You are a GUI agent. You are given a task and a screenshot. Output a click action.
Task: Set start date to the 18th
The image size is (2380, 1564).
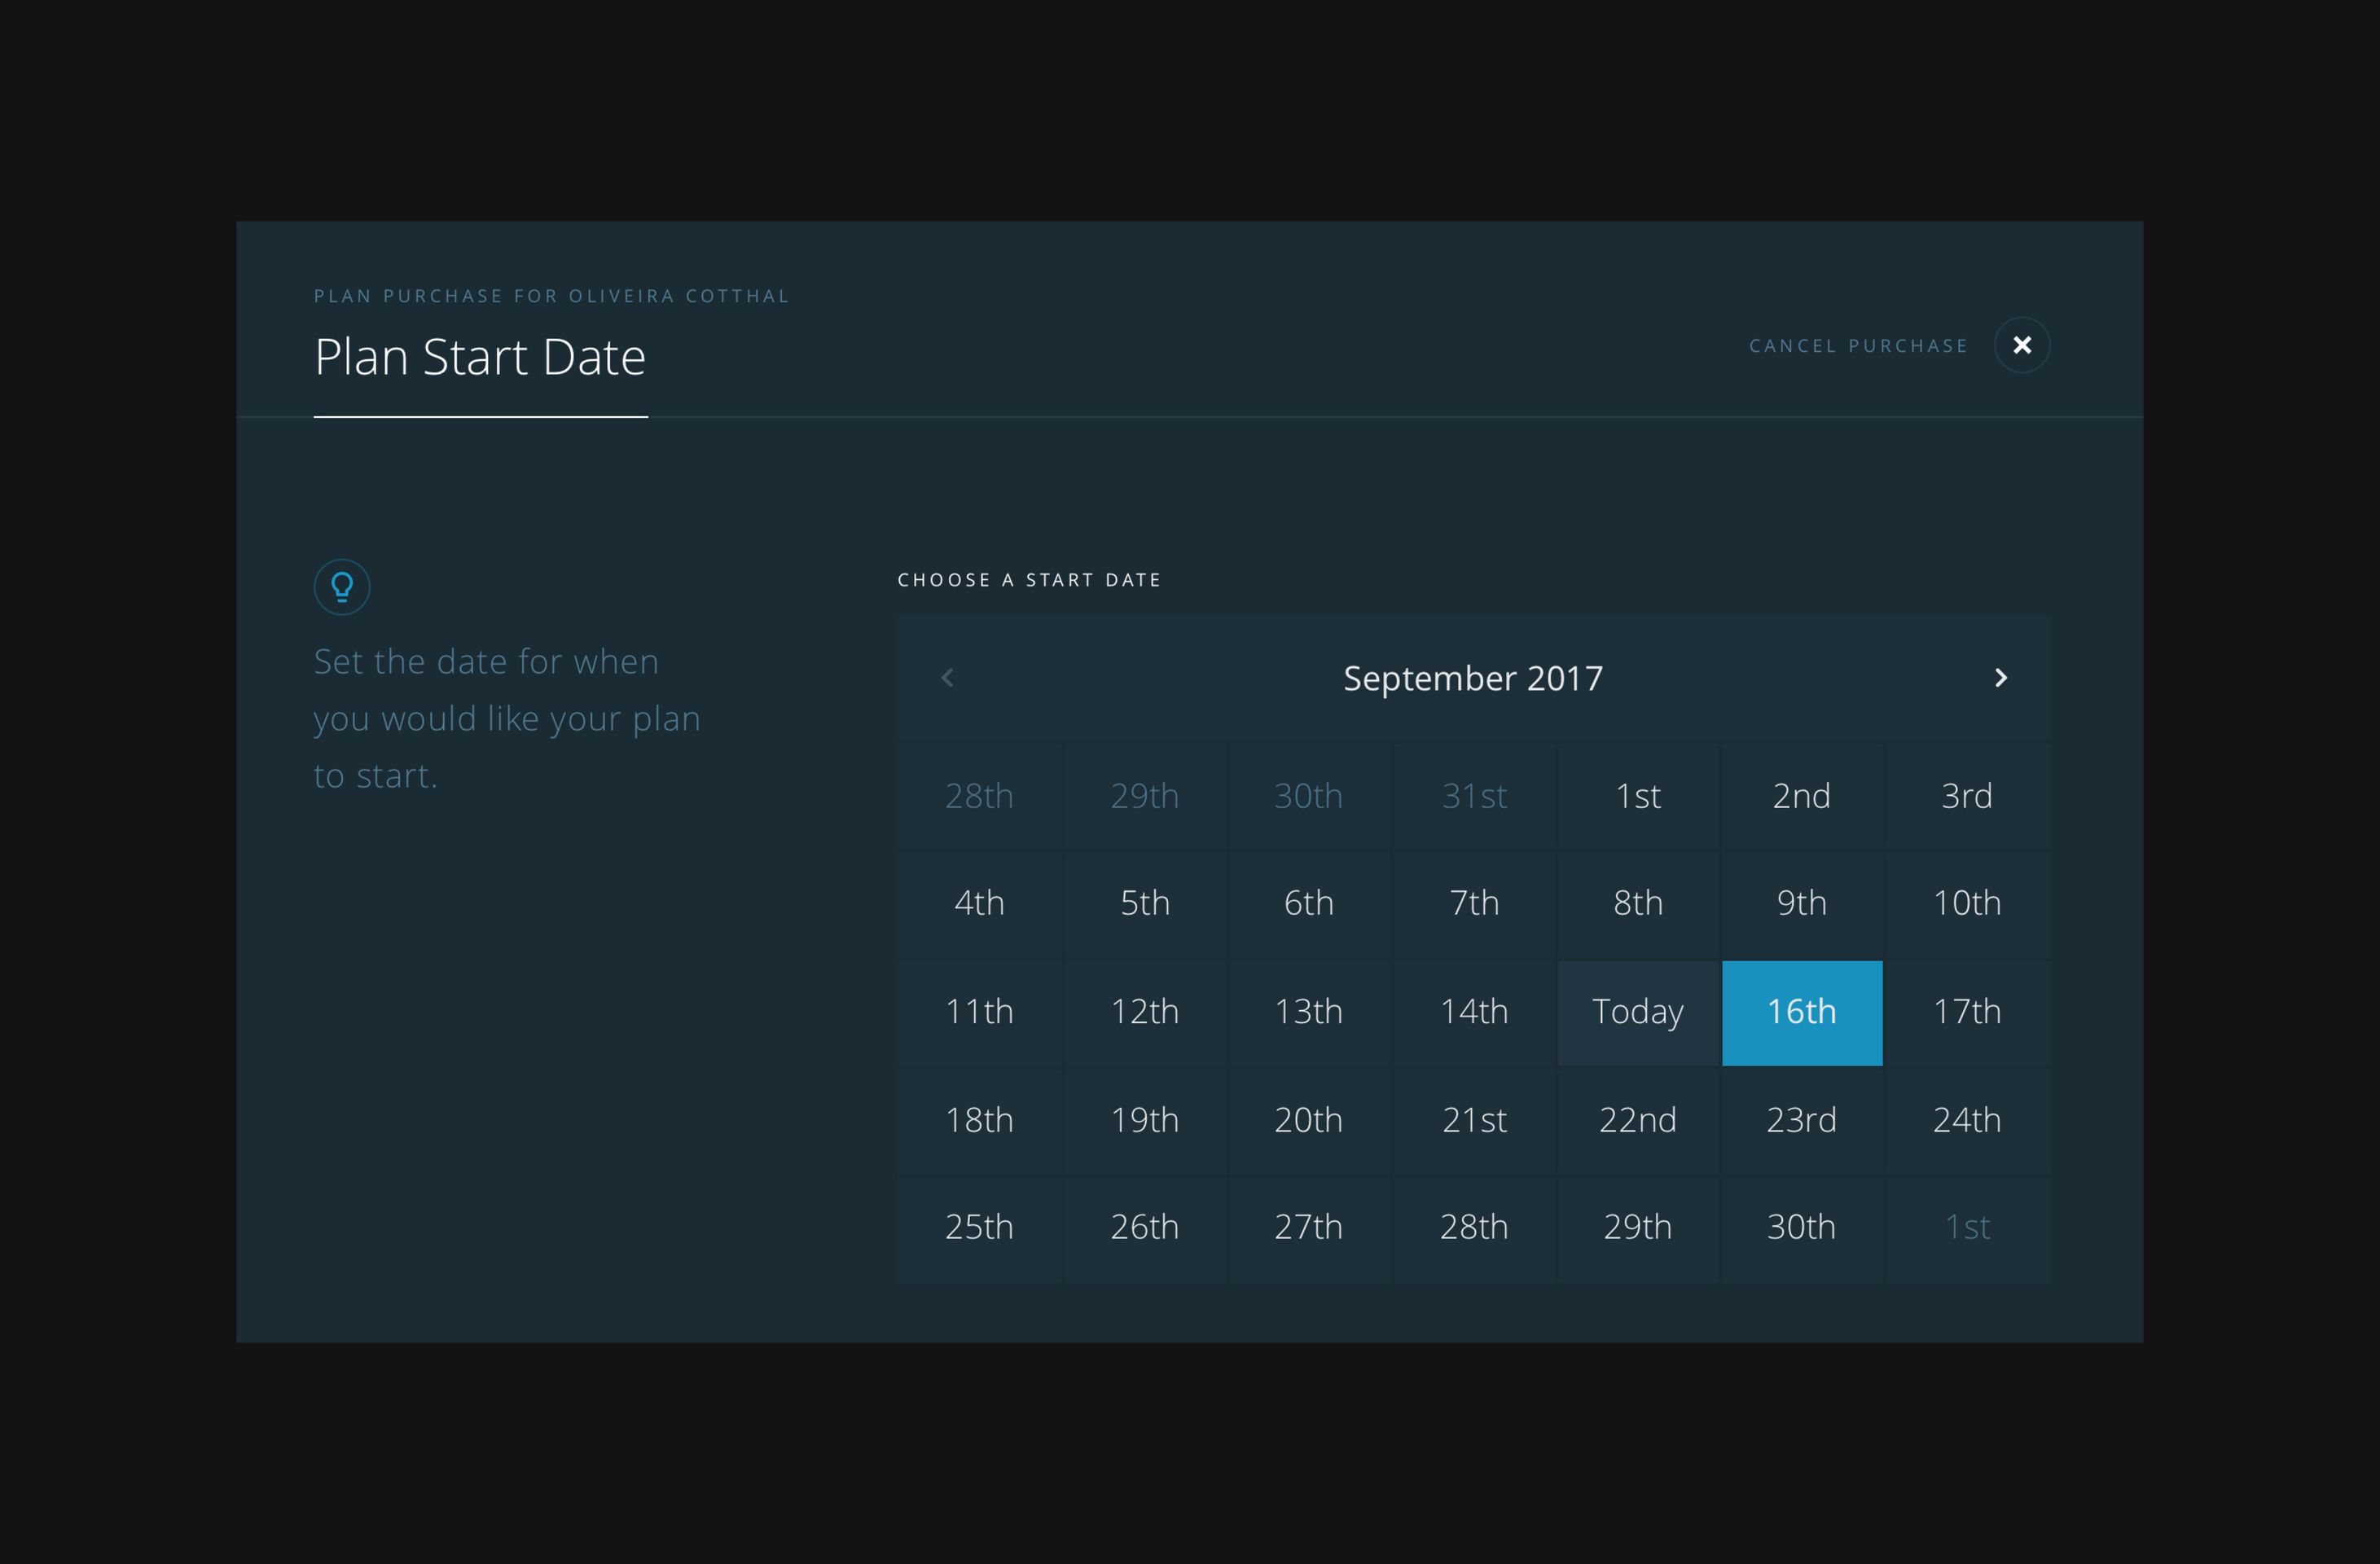[x=979, y=1120]
